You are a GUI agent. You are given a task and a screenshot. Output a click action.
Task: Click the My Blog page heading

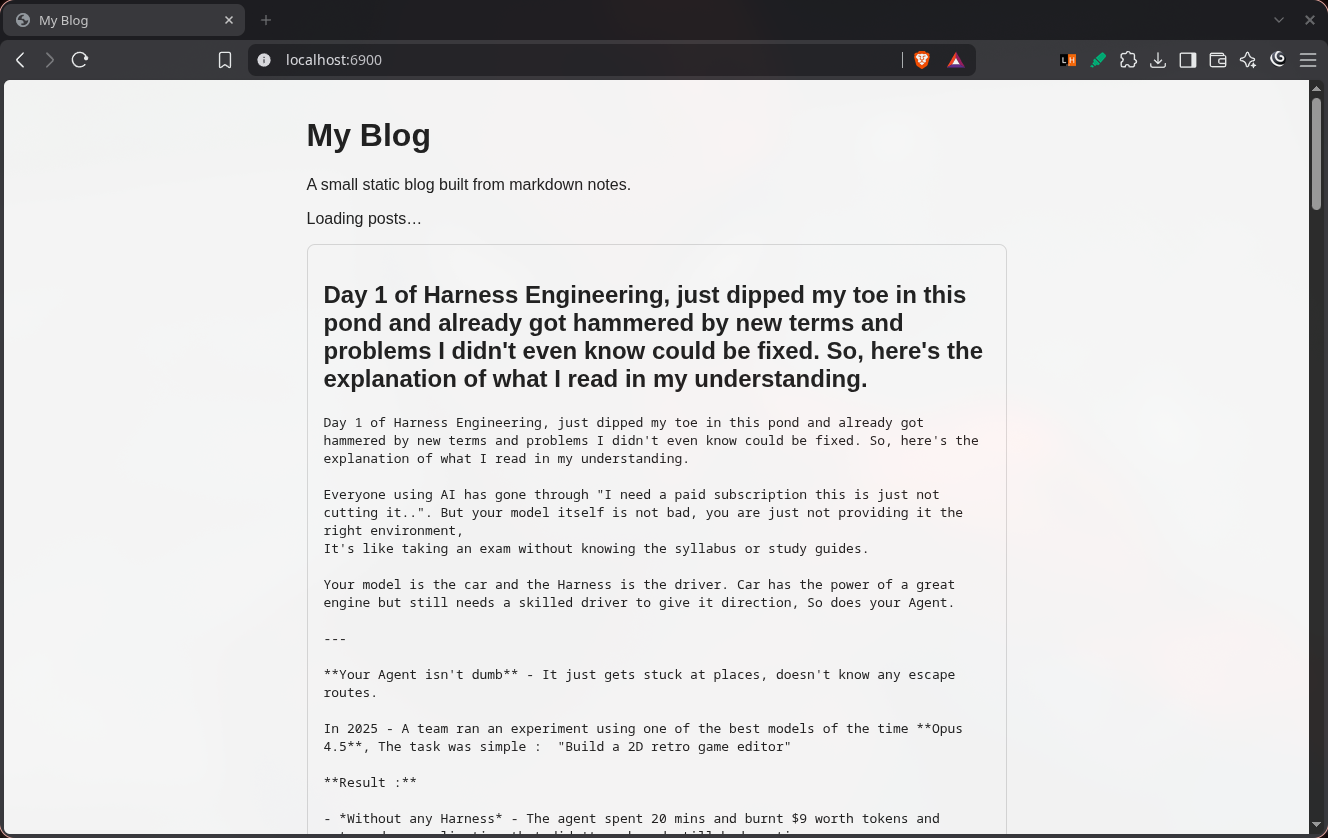click(x=369, y=135)
